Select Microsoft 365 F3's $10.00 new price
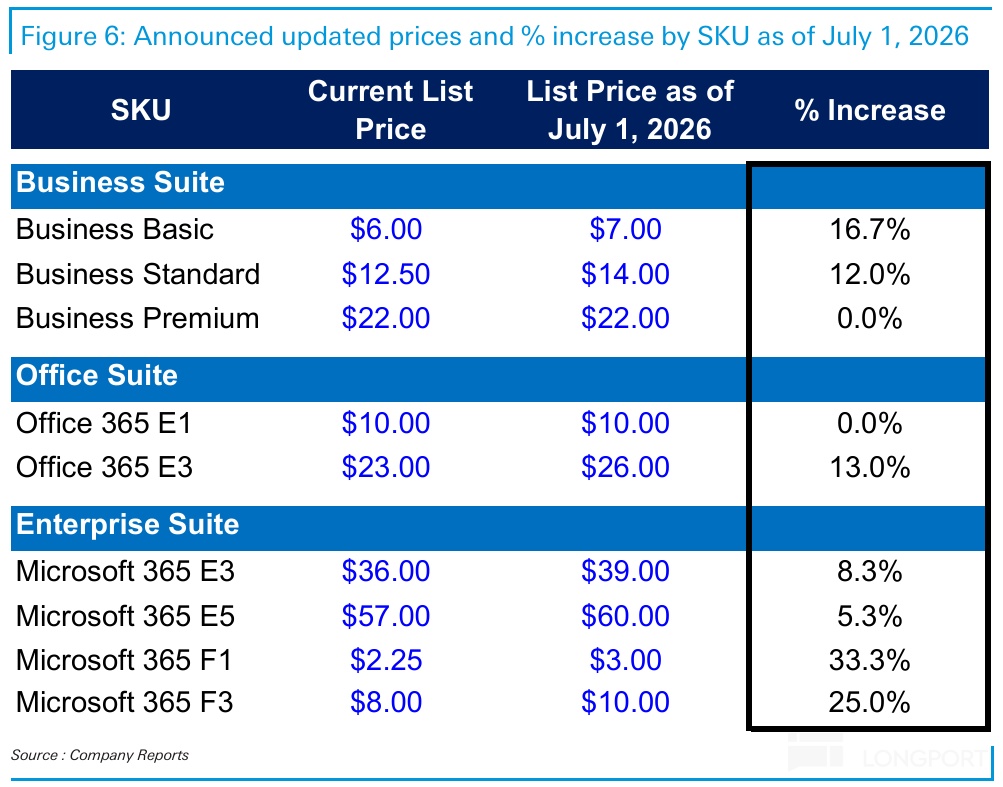The width and height of the screenshot is (1003, 787). coord(625,703)
